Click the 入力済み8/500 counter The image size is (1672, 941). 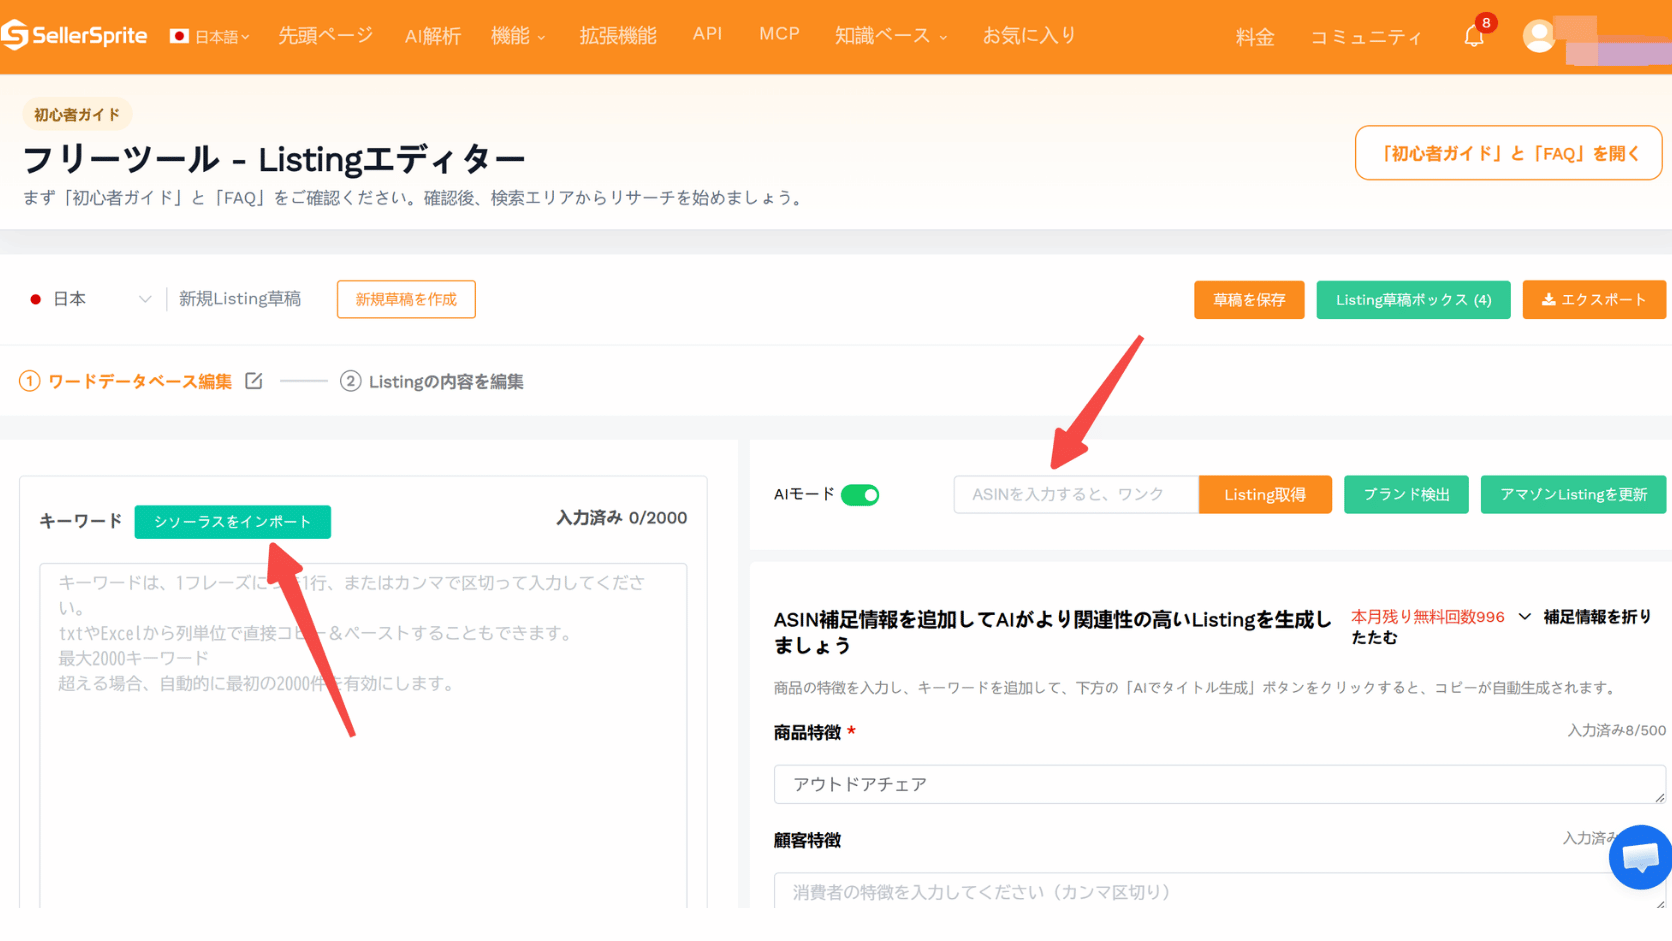[1616, 731]
